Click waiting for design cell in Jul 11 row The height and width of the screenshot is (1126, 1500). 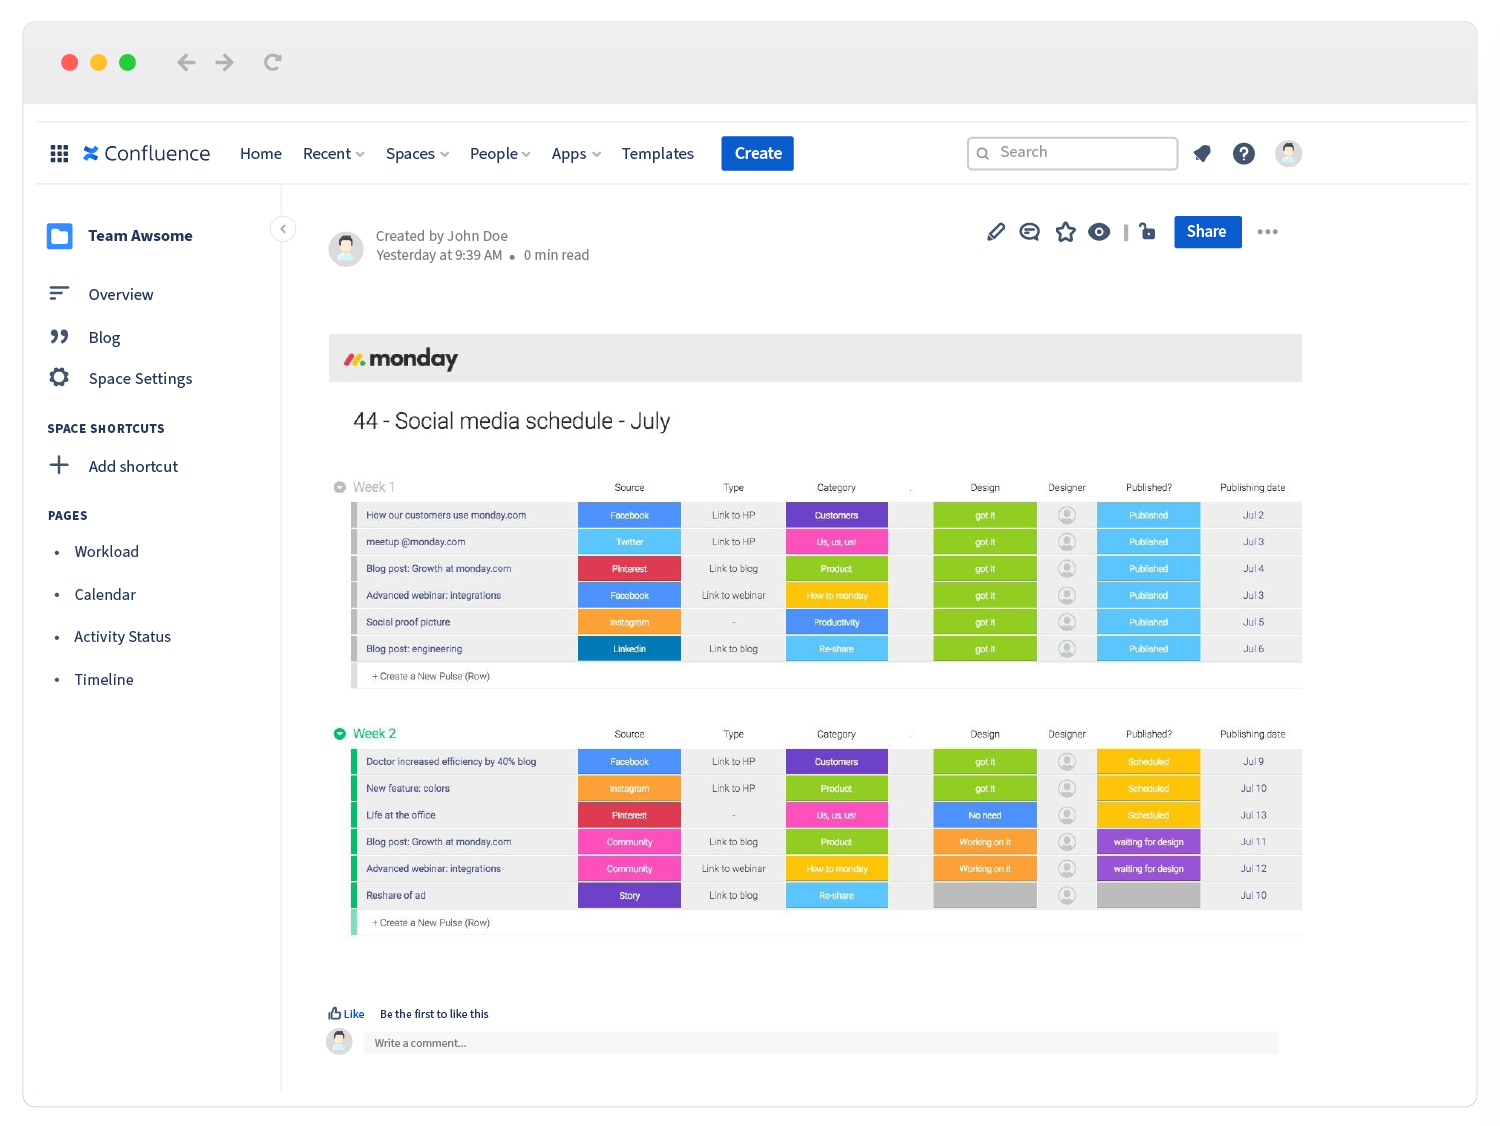(1148, 842)
